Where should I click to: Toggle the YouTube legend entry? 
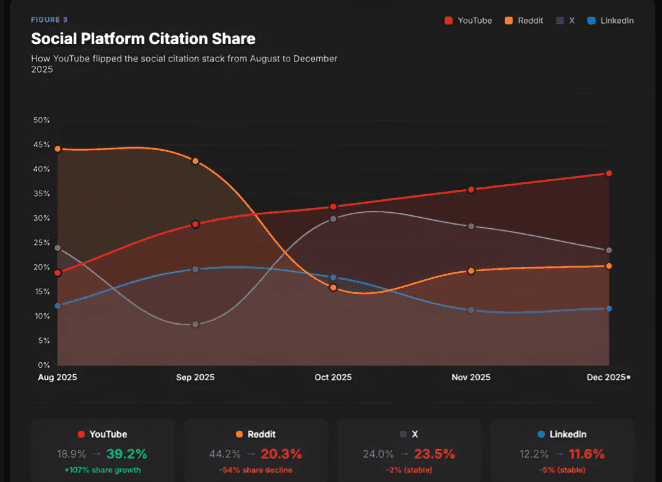click(468, 21)
